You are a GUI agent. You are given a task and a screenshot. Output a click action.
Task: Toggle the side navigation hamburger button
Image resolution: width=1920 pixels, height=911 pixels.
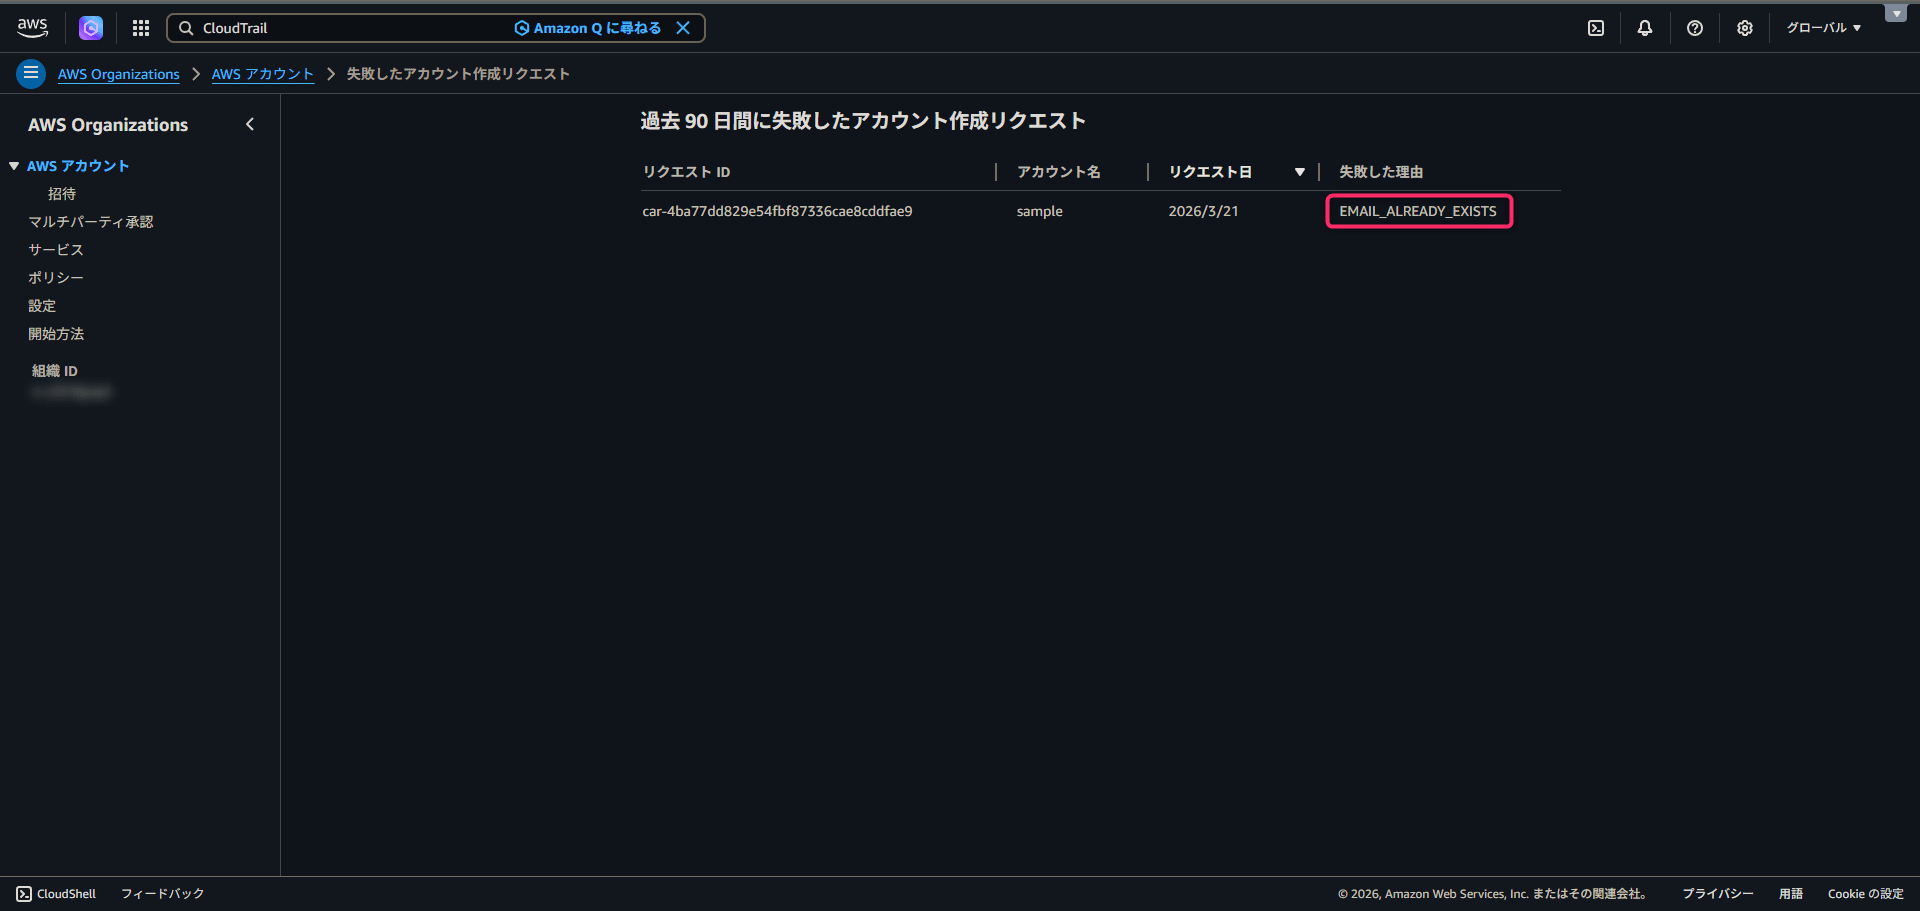click(31, 73)
